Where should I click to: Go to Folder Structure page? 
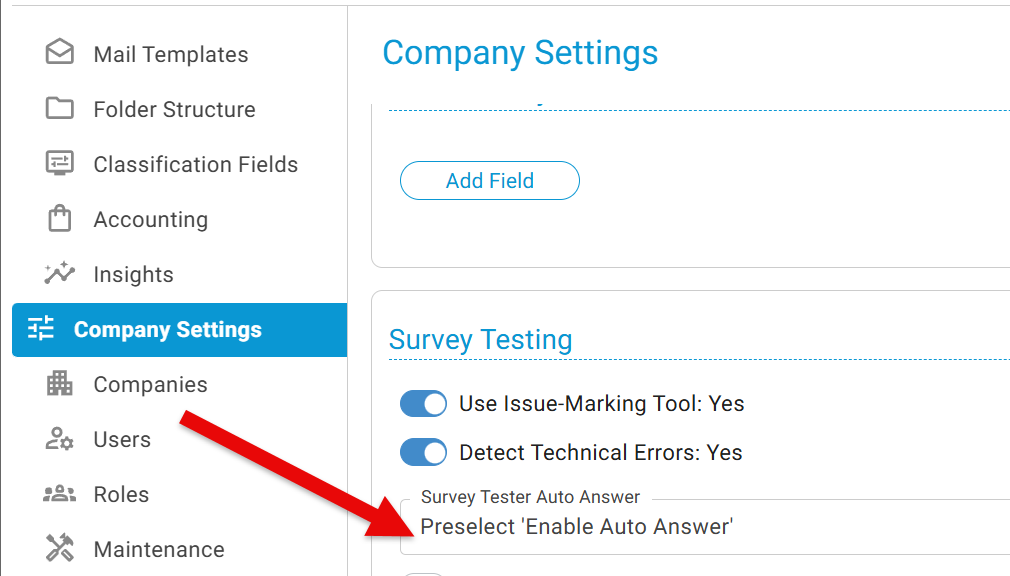(x=174, y=110)
